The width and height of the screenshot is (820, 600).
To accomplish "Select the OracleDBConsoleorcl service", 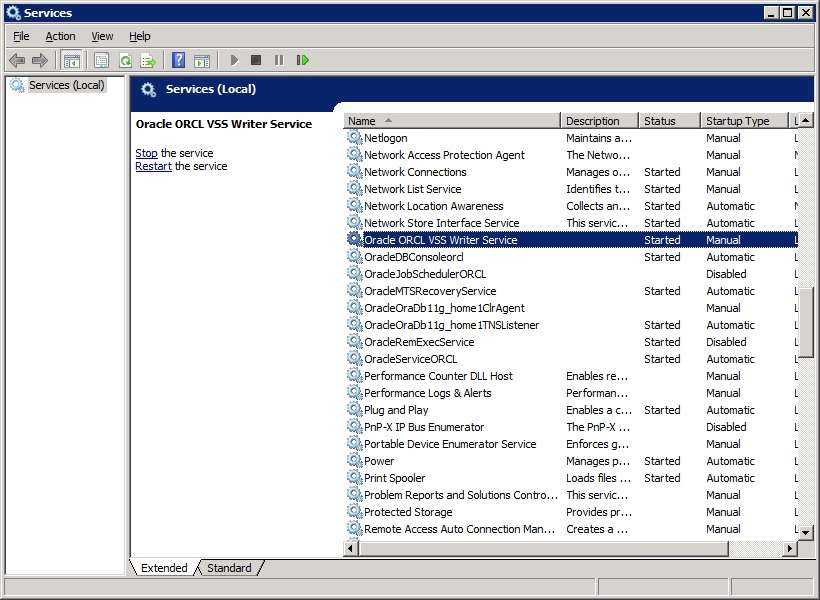I will pos(571,257).
